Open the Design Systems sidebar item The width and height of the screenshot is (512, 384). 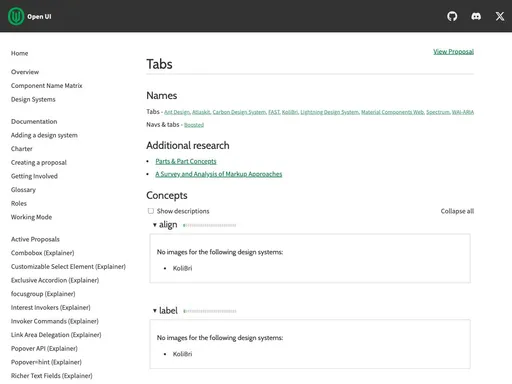pyautogui.click(x=33, y=99)
